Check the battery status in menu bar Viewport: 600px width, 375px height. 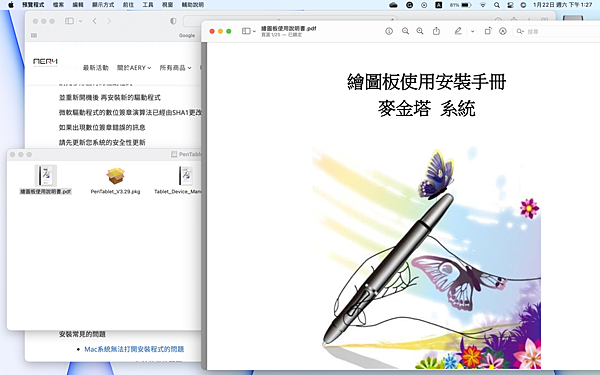[x=461, y=5]
